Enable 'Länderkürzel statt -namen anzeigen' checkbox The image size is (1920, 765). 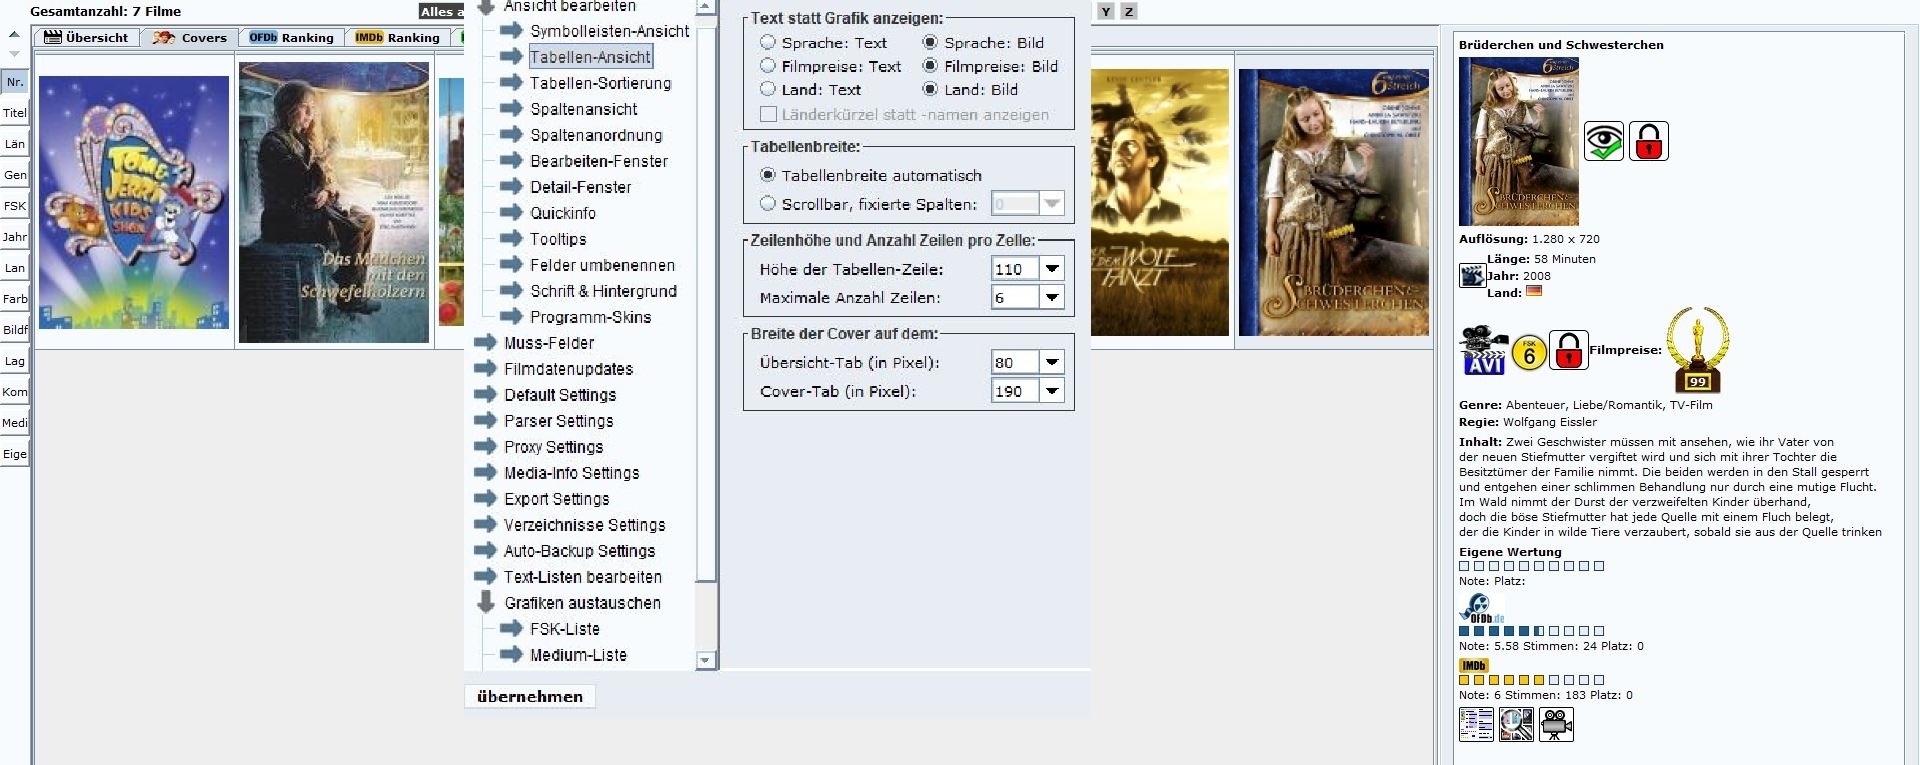tap(768, 115)
